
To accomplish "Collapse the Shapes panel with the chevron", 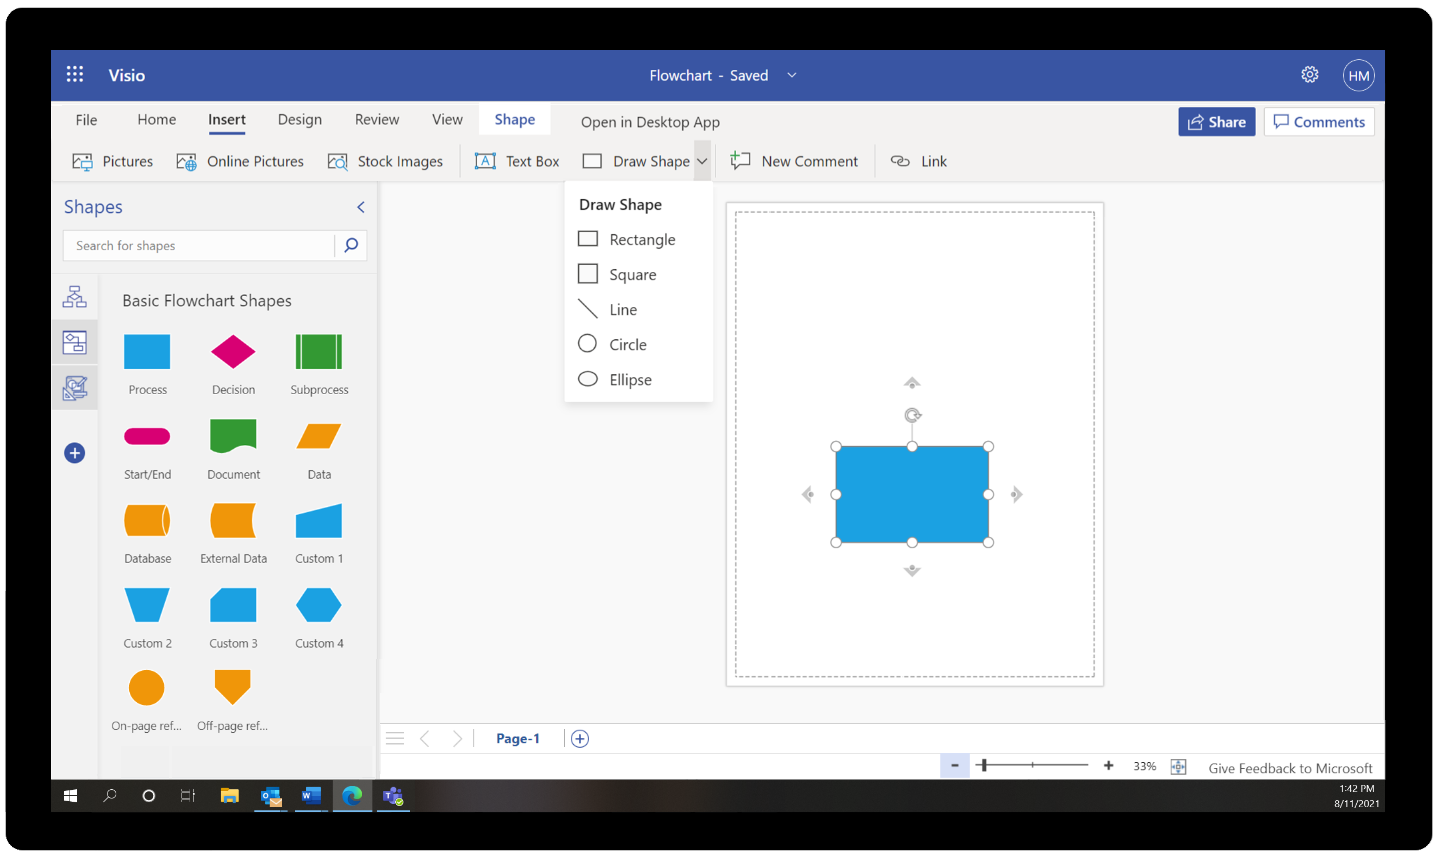I will coord(360,207).
